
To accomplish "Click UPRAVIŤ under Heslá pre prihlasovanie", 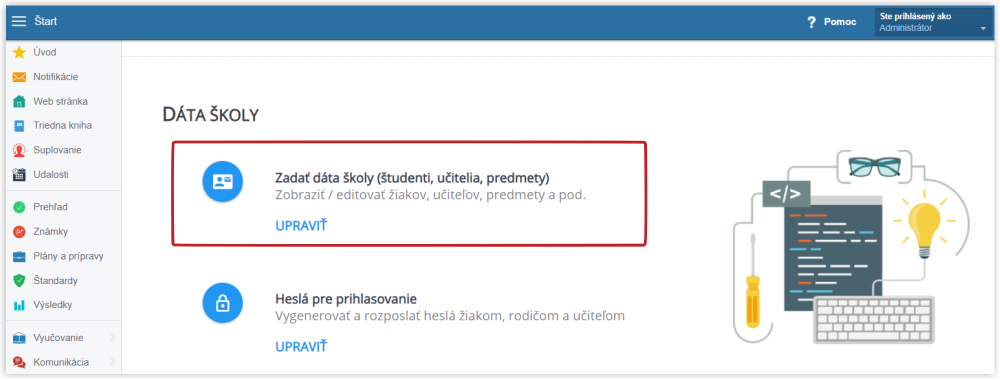I will point(301,347).
